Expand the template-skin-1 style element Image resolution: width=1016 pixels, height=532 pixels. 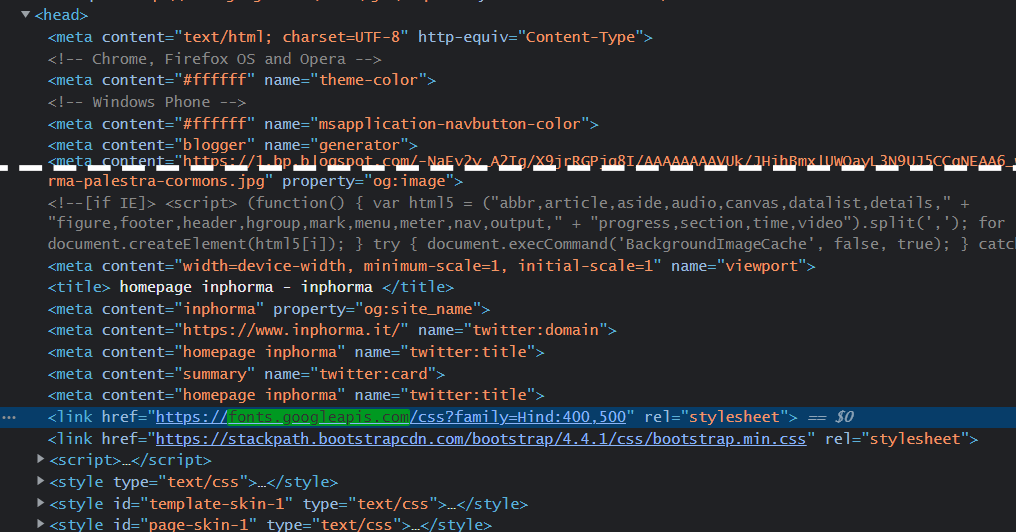[x=41, y=503]
